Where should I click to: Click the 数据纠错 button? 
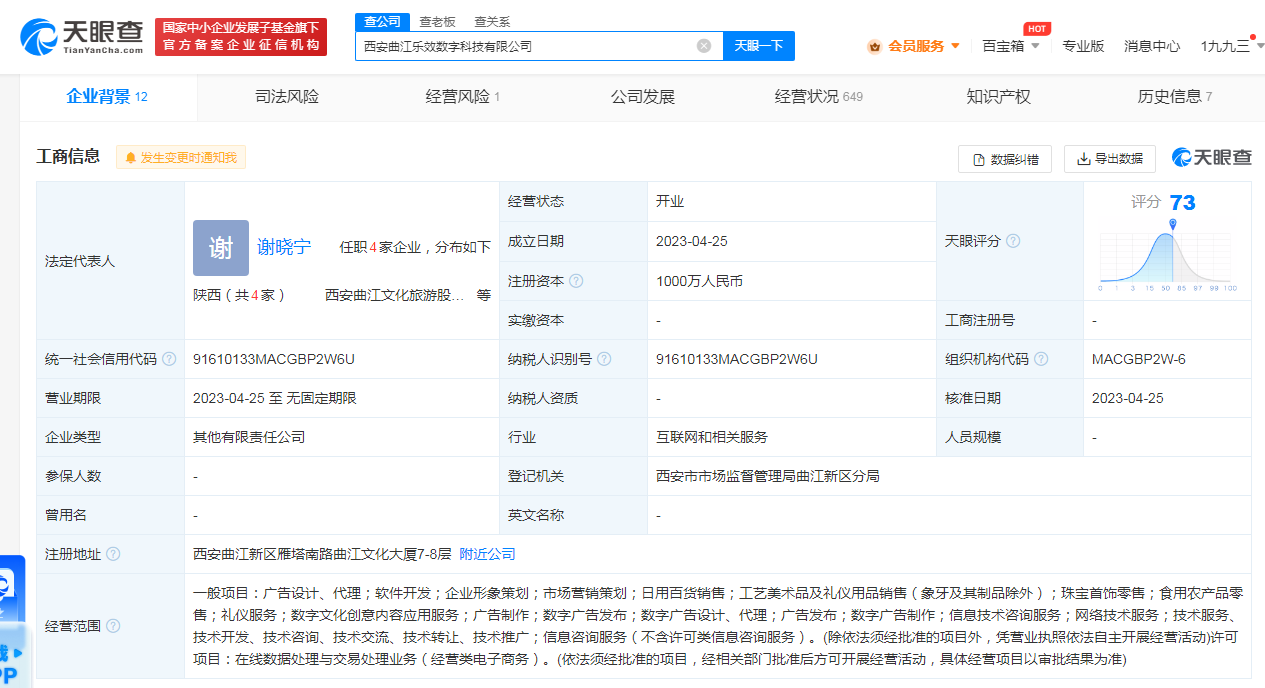tap(1005, 159)
